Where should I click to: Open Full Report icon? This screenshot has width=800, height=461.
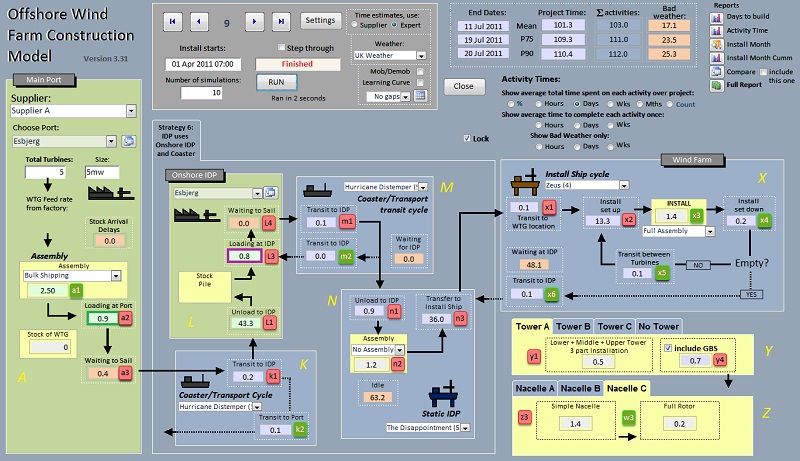point(716,85)
